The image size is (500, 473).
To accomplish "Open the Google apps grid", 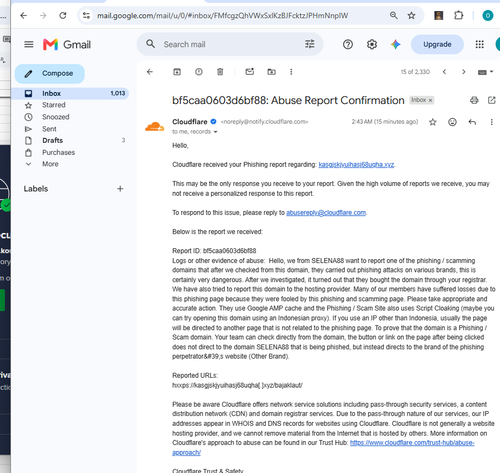I will point(479,44).
